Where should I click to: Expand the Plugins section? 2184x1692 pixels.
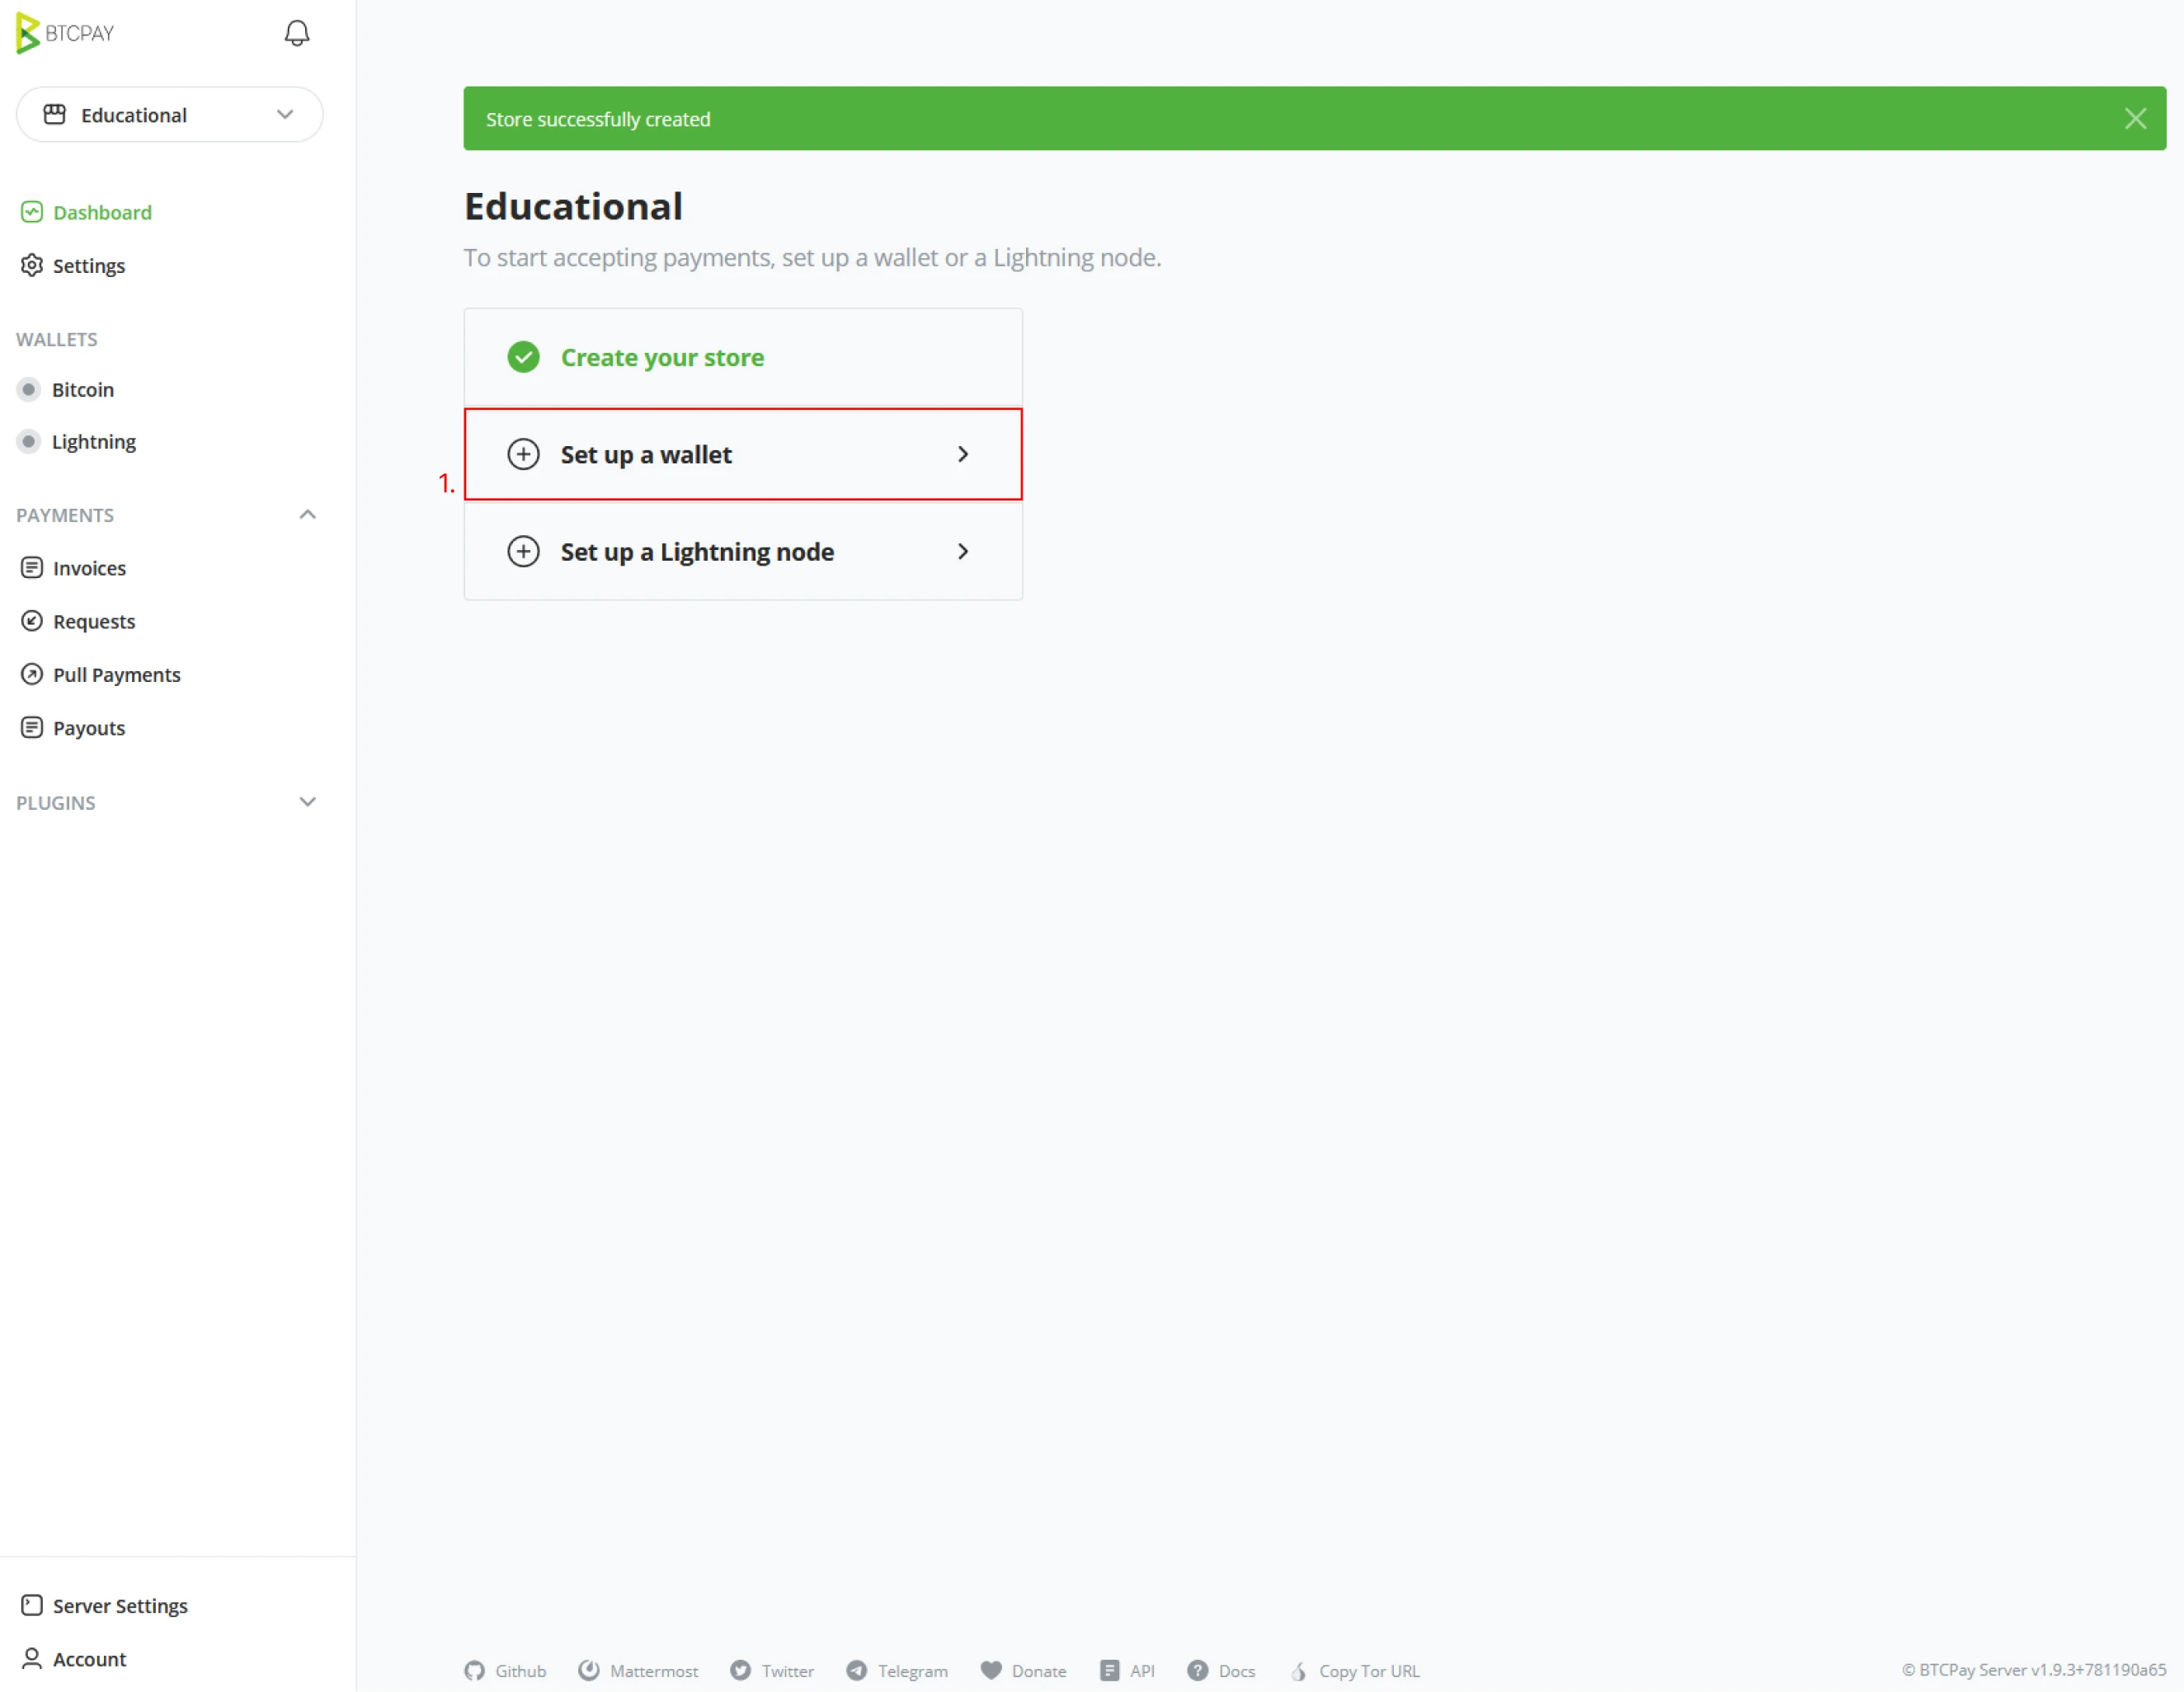coord(307,802)
